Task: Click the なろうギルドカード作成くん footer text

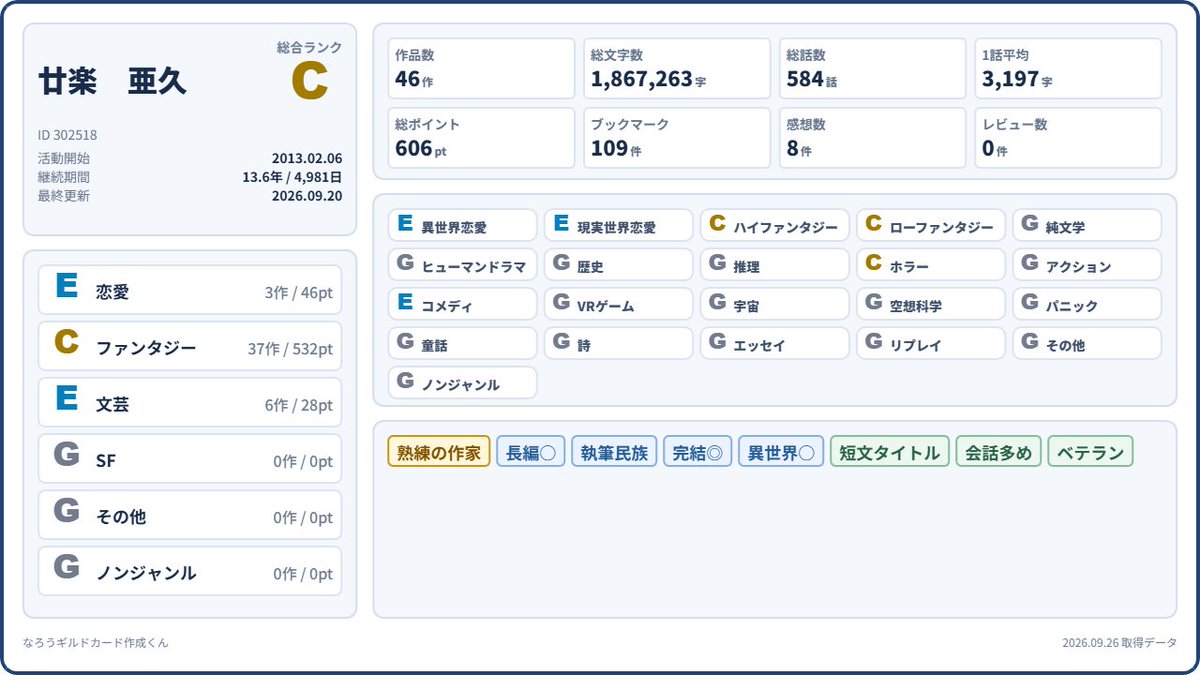Action: (x=96, y=643)
